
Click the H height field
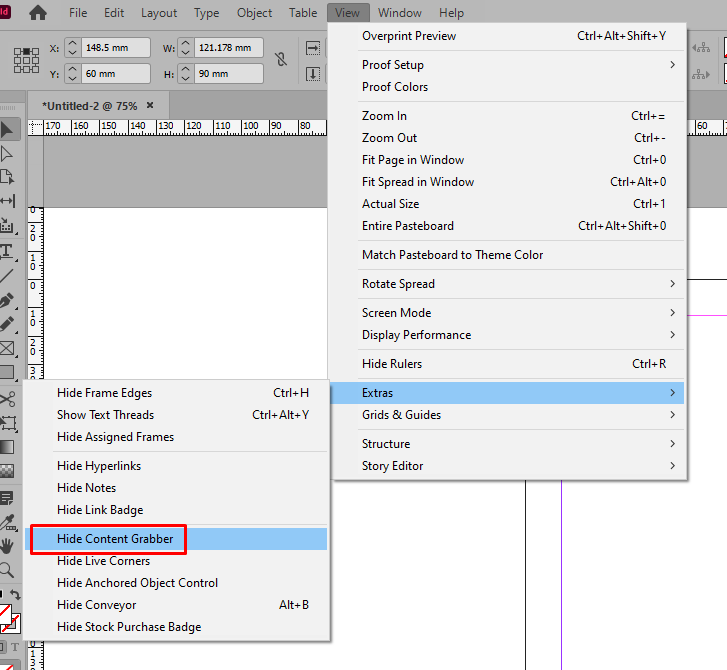coord(229,74)
